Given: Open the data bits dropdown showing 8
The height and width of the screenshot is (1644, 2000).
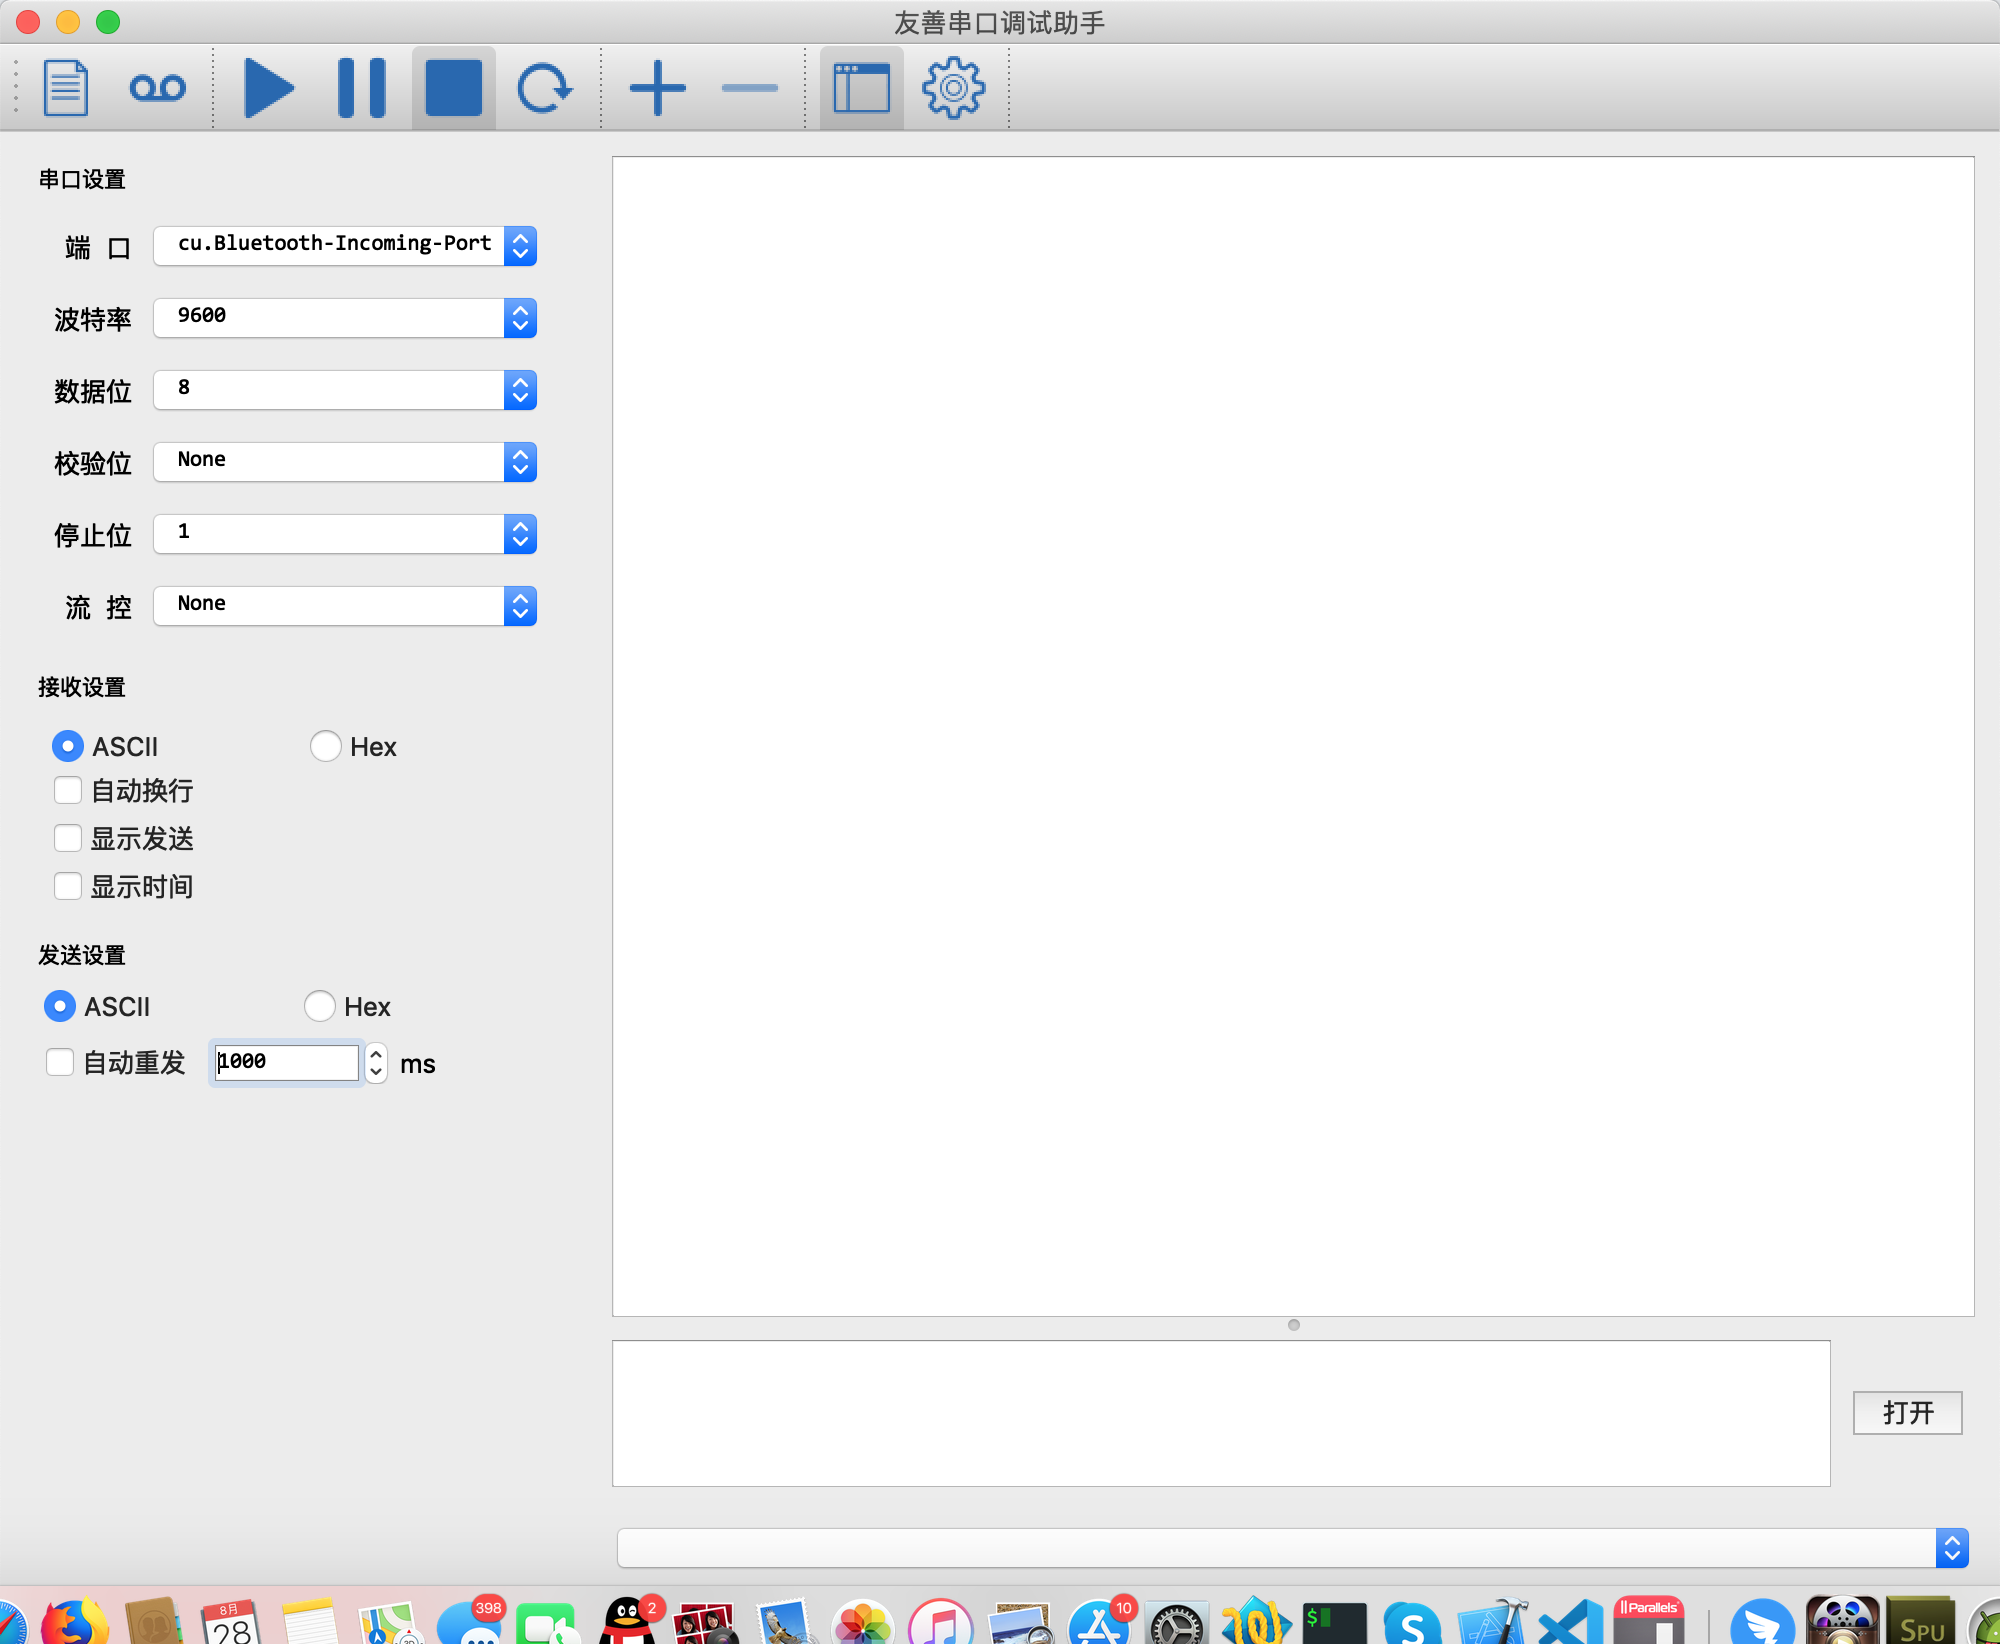Looking at the screenshot, I should point(345,390).
